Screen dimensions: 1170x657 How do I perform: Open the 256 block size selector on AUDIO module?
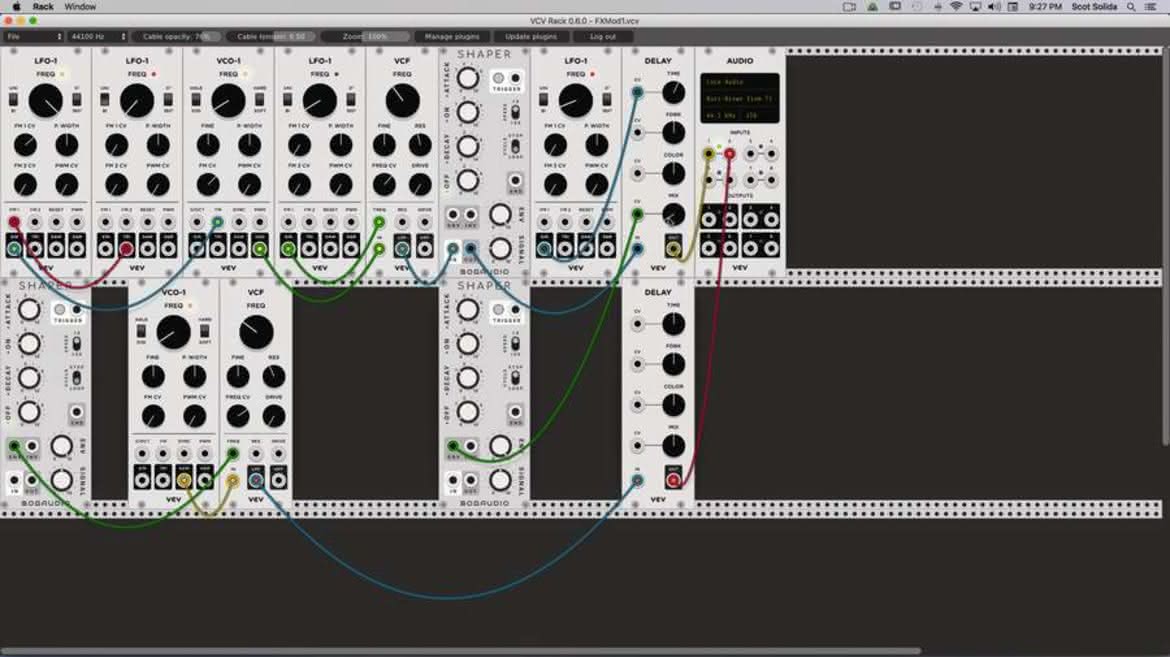[x=757, y=116]
